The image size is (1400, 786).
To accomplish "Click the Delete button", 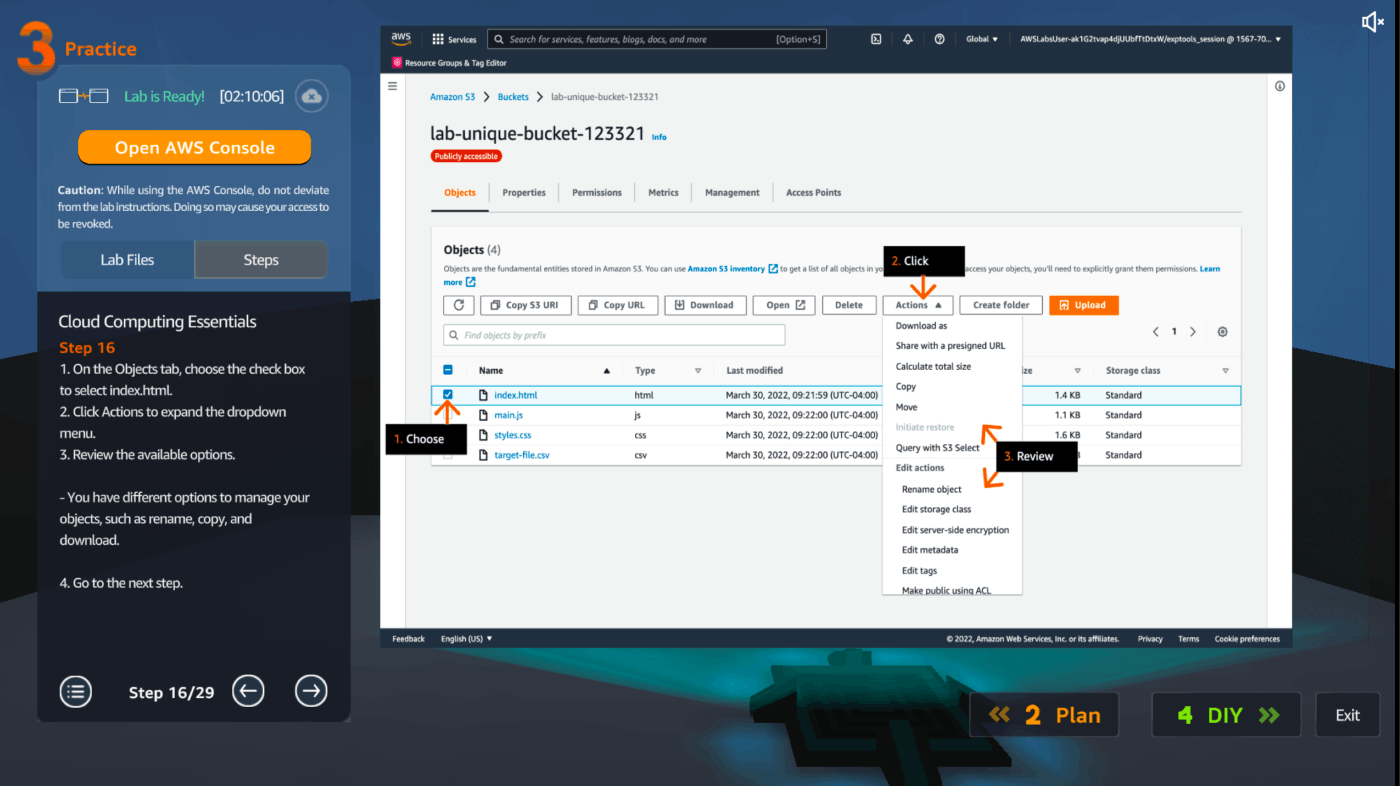I will click(849, 305).
